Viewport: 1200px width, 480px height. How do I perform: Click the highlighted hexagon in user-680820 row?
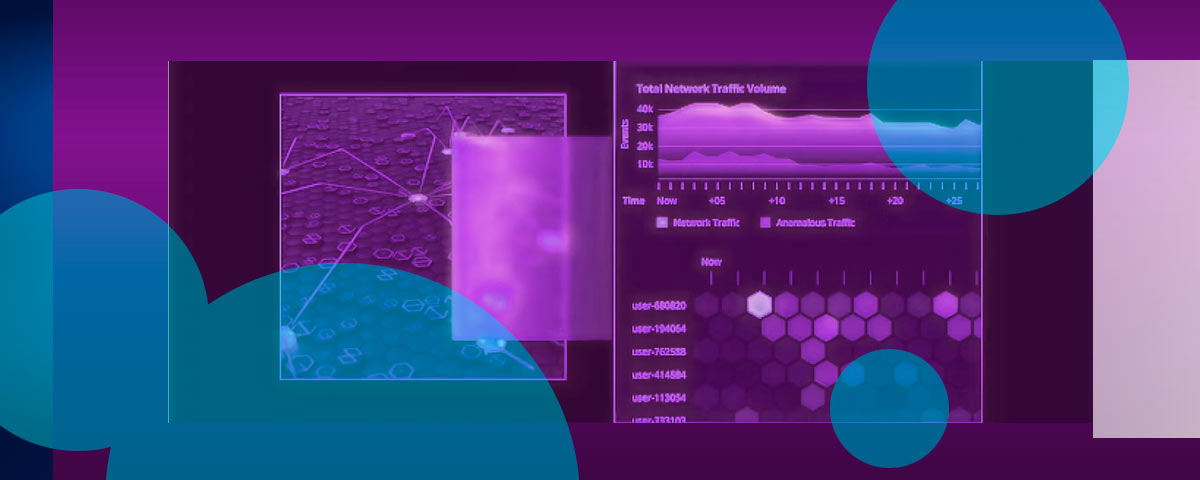(x=760, y=304)
